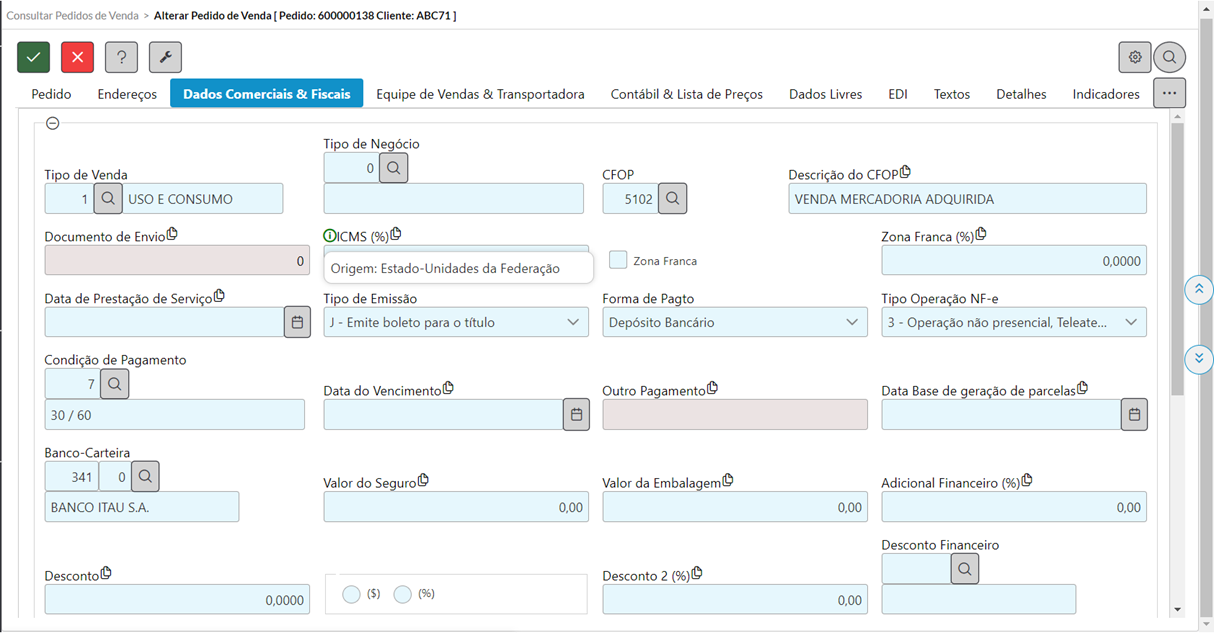The image size is (1214, 633).
Task: Click the double chevron down round button
Action: [1198, 359]
